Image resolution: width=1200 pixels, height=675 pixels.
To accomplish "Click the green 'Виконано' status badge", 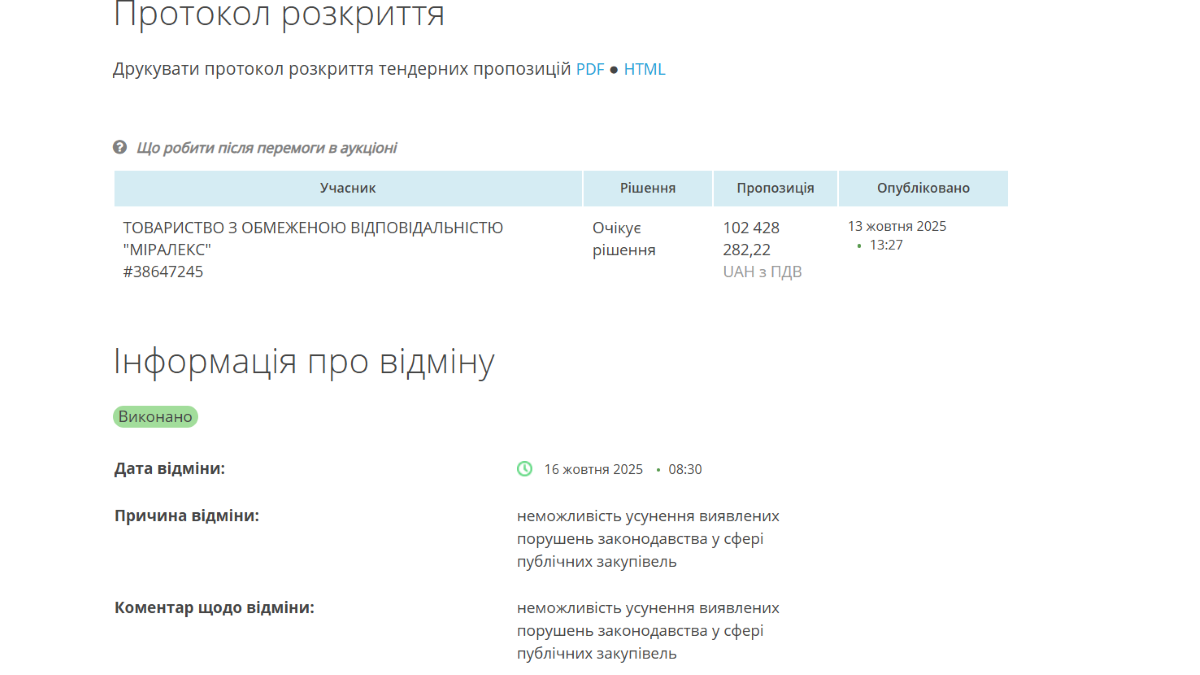I will pyautogui.click(x=155, y=417).
